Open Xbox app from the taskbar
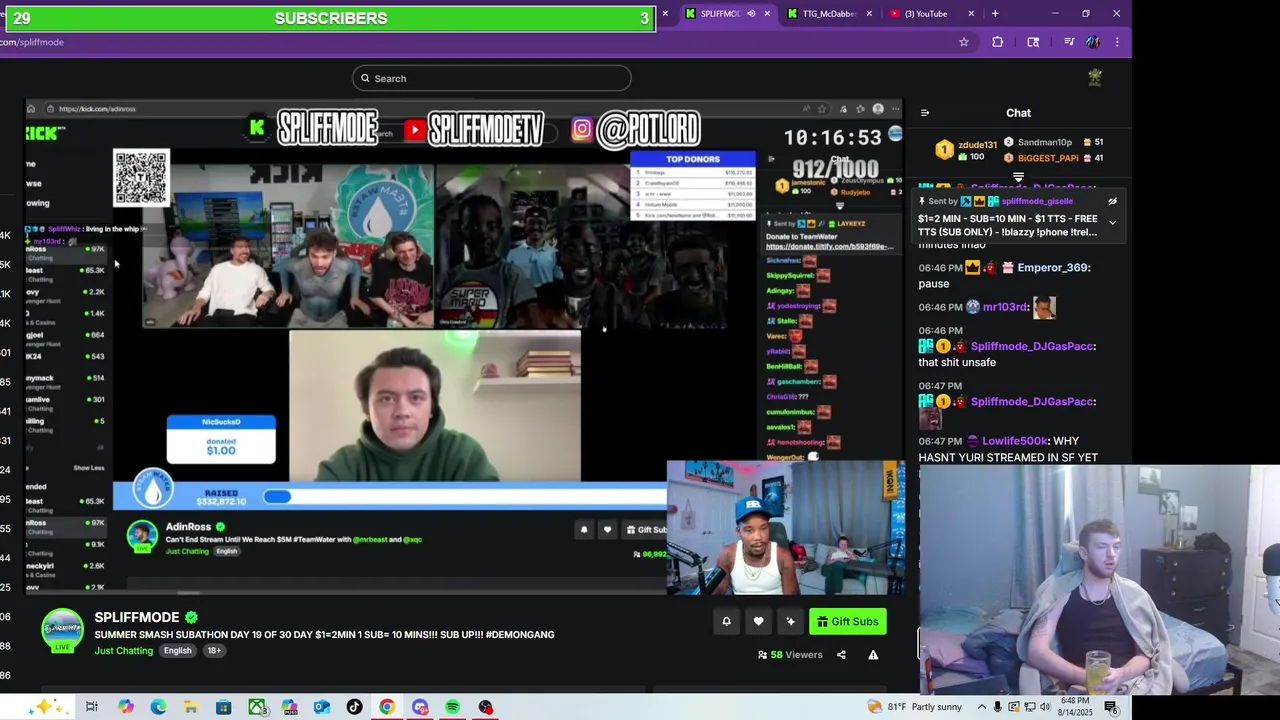The height and width of the screenshot is (720, 1280). (x=257, y=707)
